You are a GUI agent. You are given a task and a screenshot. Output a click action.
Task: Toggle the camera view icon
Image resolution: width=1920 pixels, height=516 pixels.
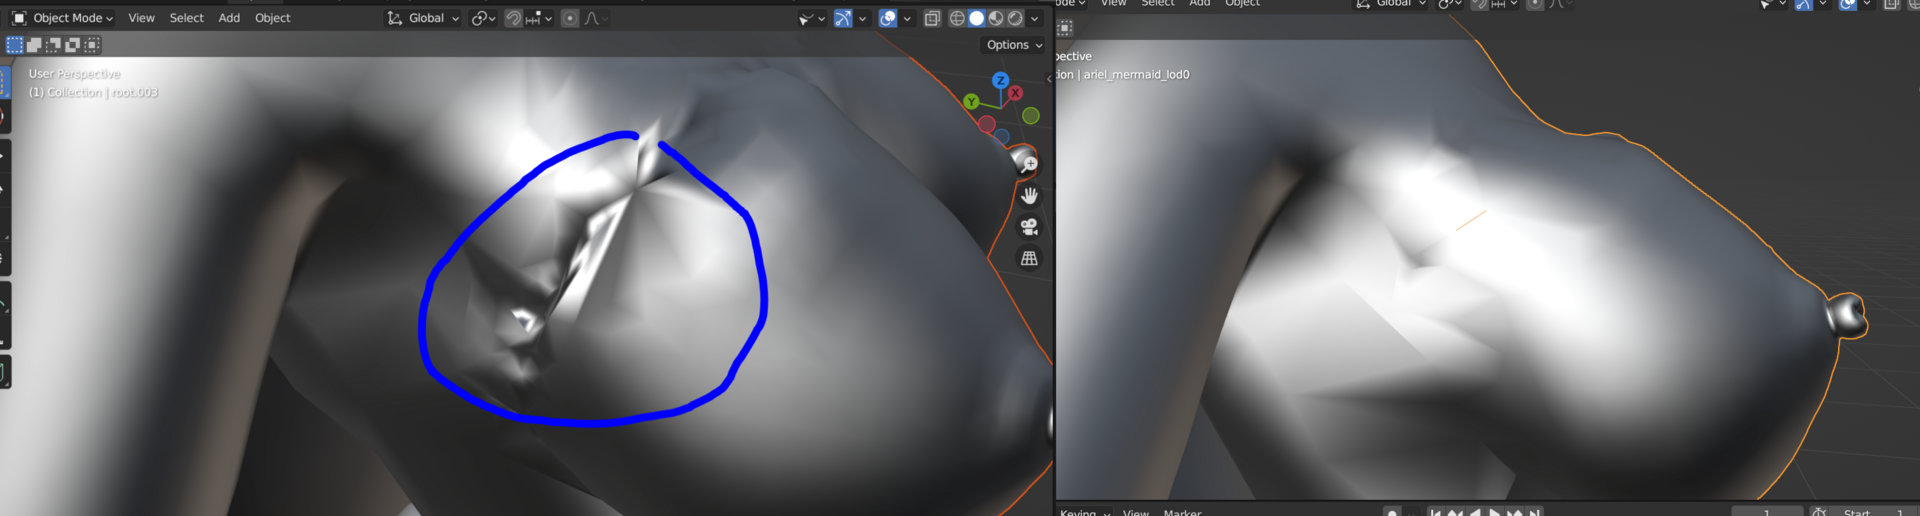(x=1029, y=226)
